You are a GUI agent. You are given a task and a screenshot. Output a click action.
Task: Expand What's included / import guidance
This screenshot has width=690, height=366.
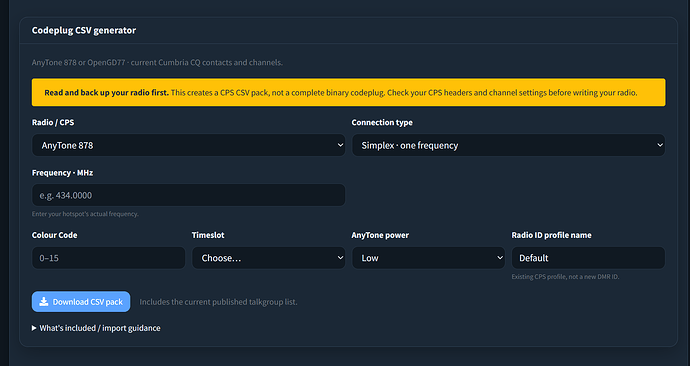(96, 328)
